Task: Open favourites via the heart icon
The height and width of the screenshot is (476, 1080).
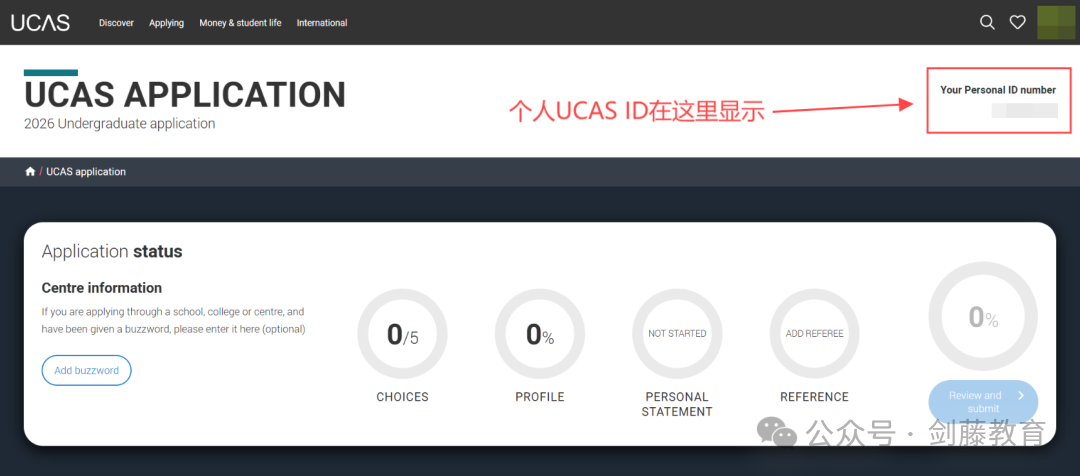Action: (x=1017, y=22)
